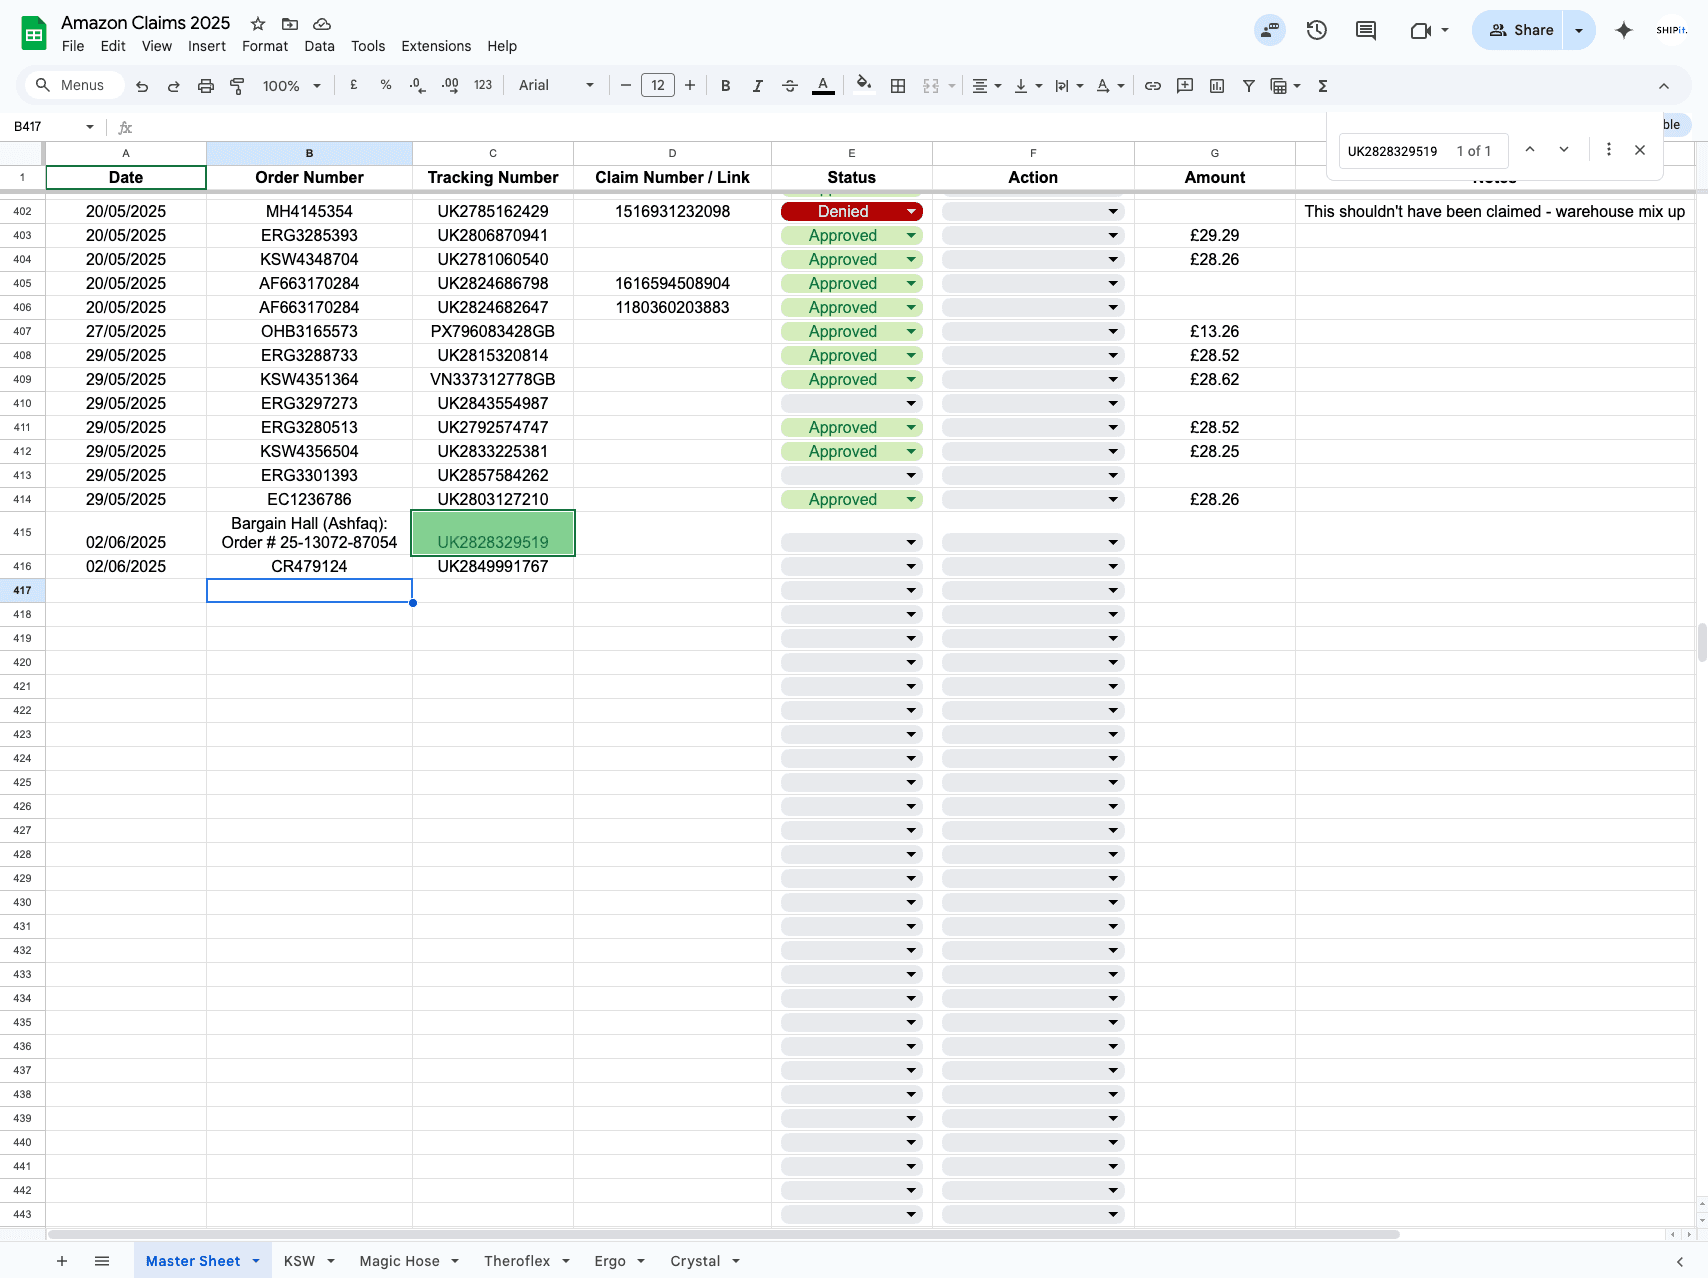The width and height of the screenshot is (1708, 1278).
Task: Insert a link with chain icon
Action: [1153, 86]
